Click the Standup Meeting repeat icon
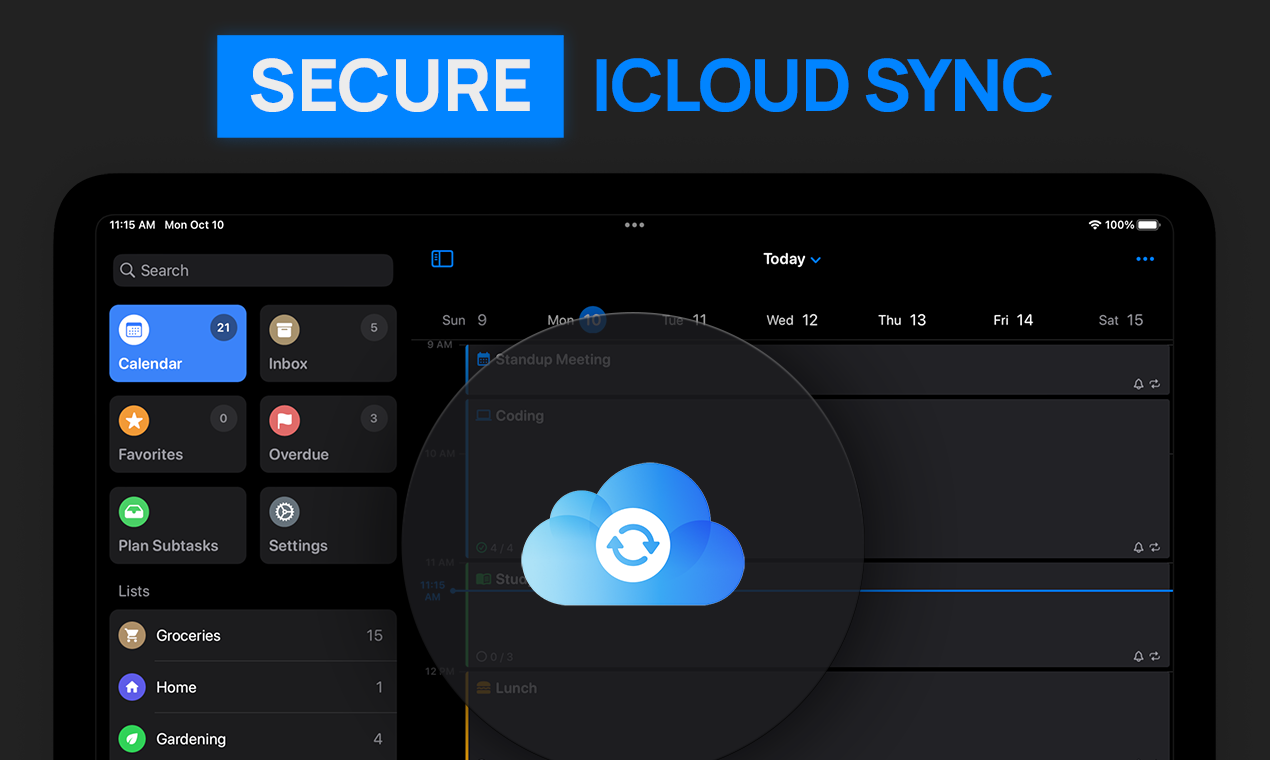Viewport: 1270px width, 760px height. point(1155,384)
